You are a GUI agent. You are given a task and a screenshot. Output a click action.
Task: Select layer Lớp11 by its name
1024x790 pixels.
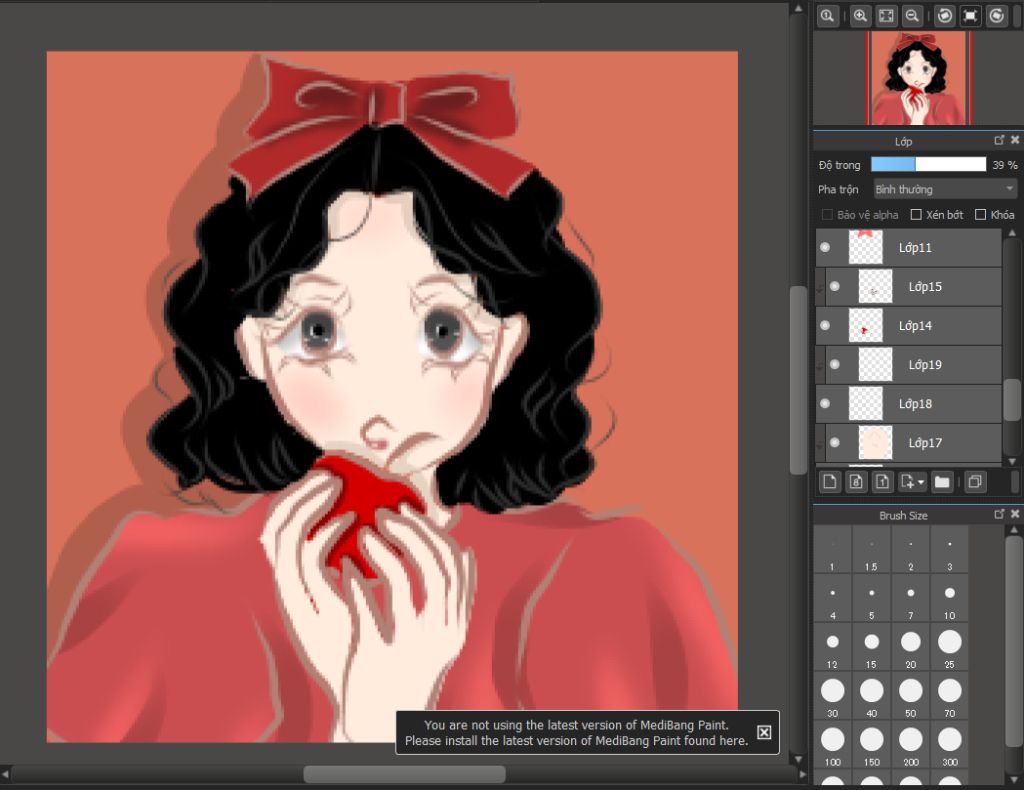tap(915, 247)
